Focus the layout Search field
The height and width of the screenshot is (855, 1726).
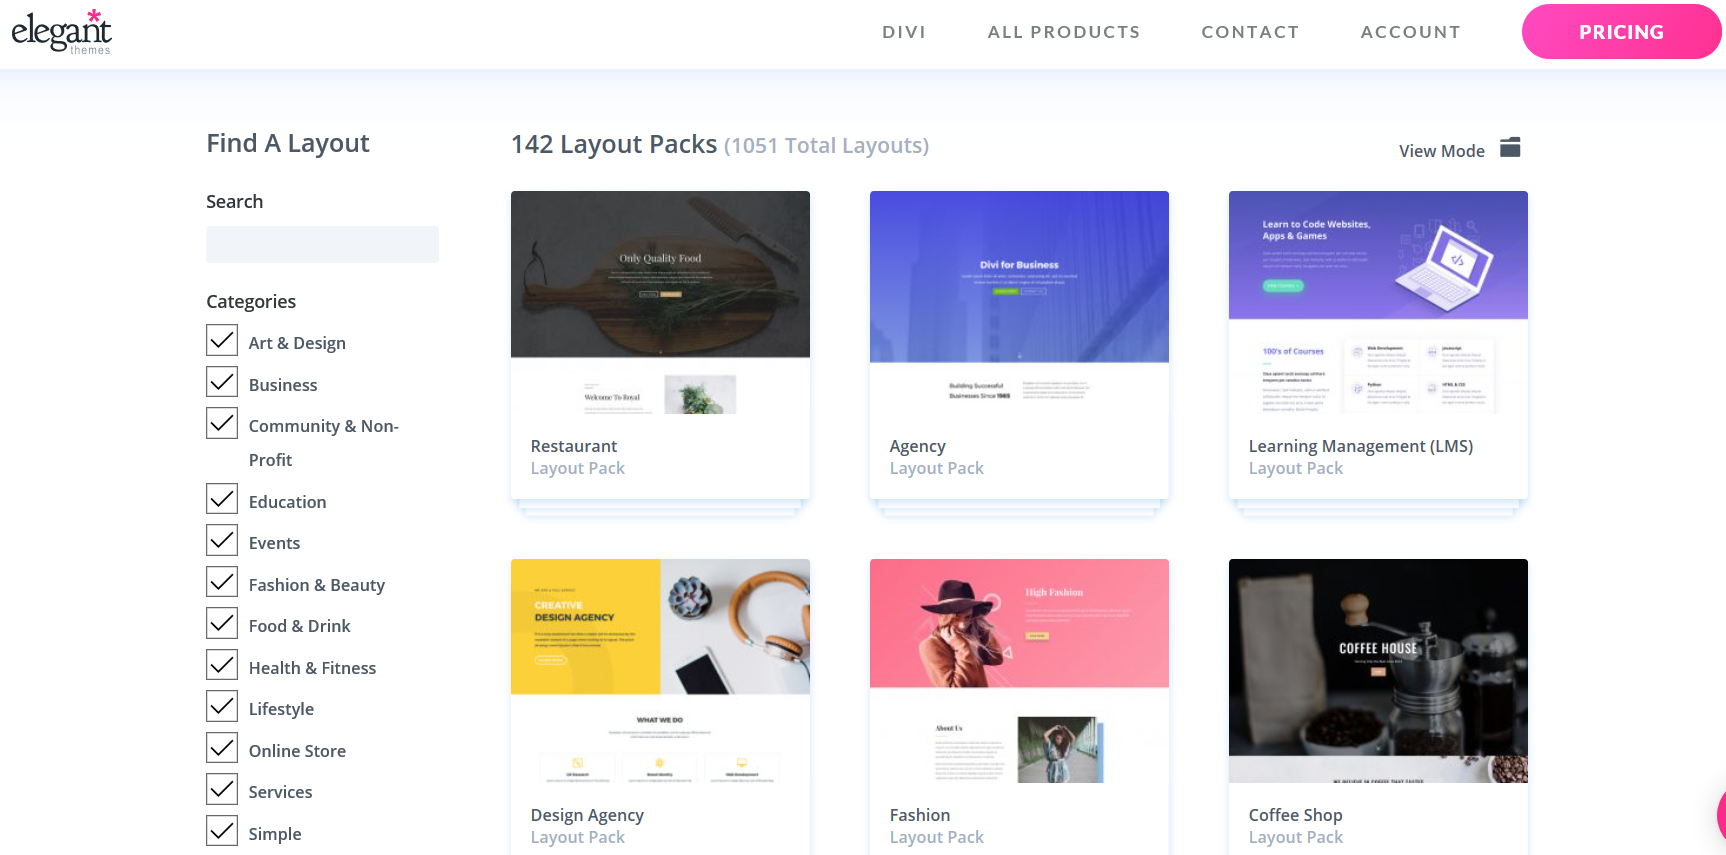pos(322,244)
